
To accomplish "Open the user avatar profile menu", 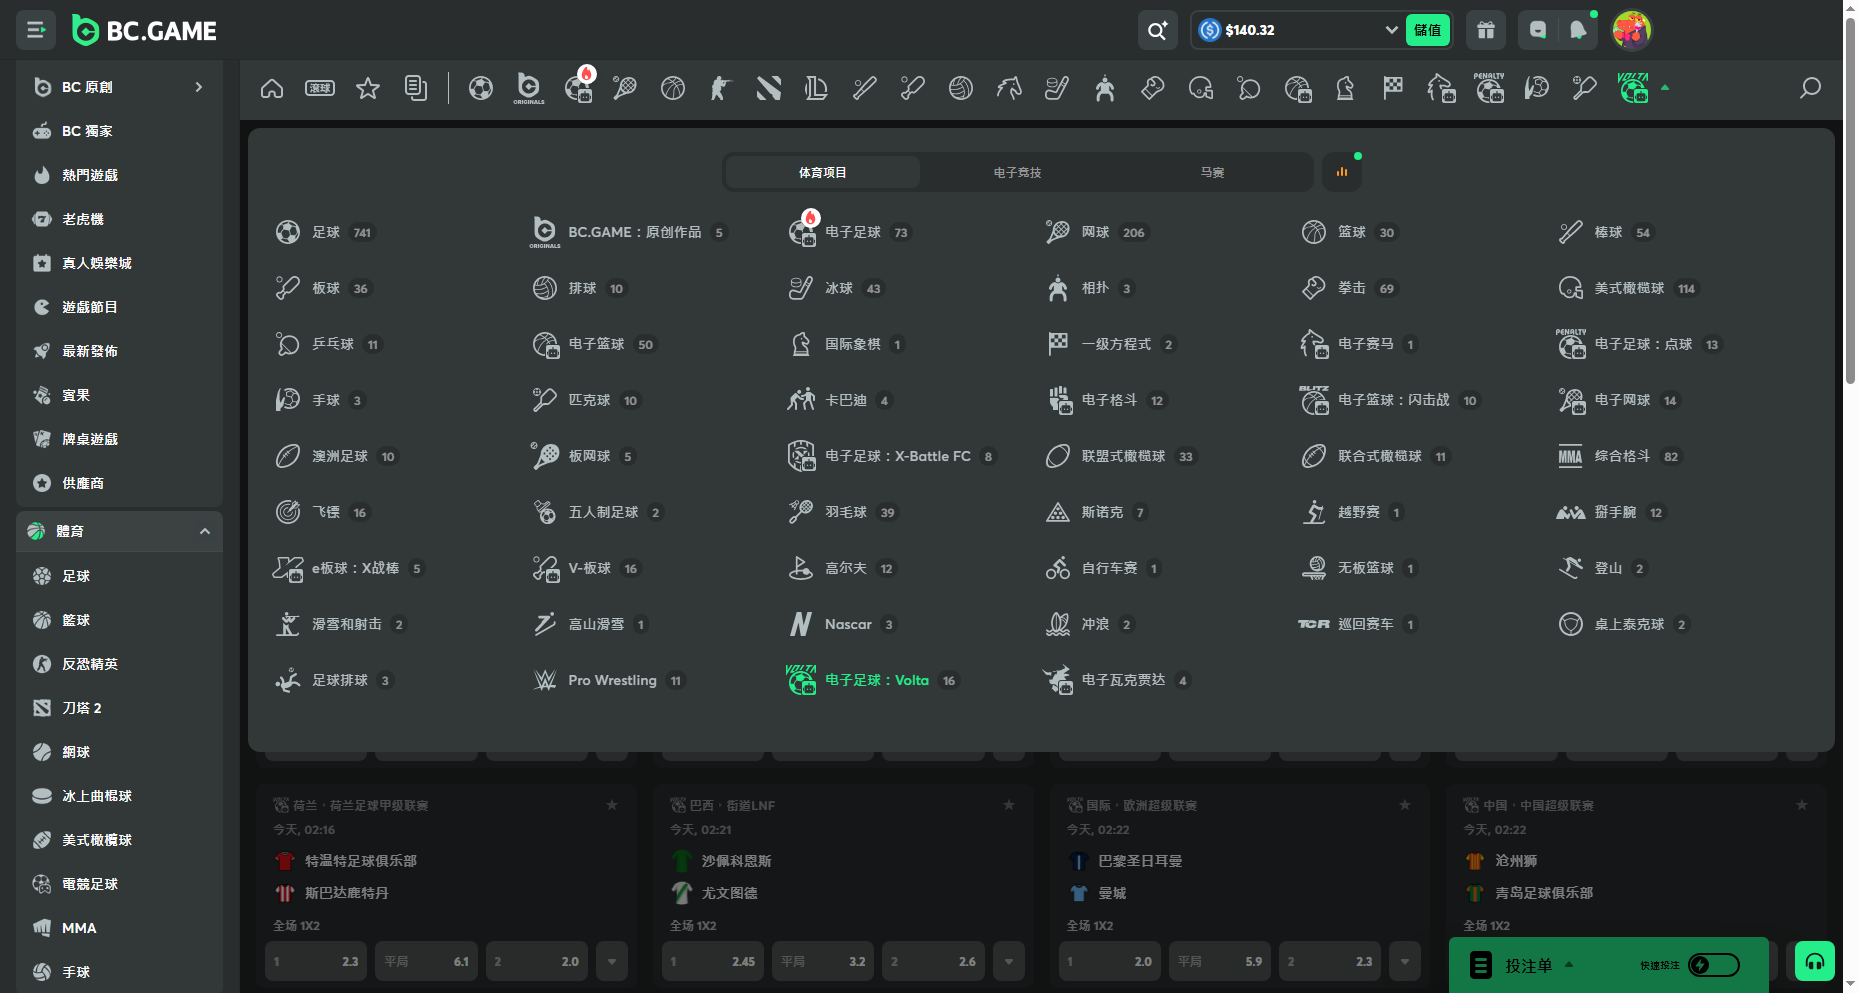I will tap(1631, 30).
